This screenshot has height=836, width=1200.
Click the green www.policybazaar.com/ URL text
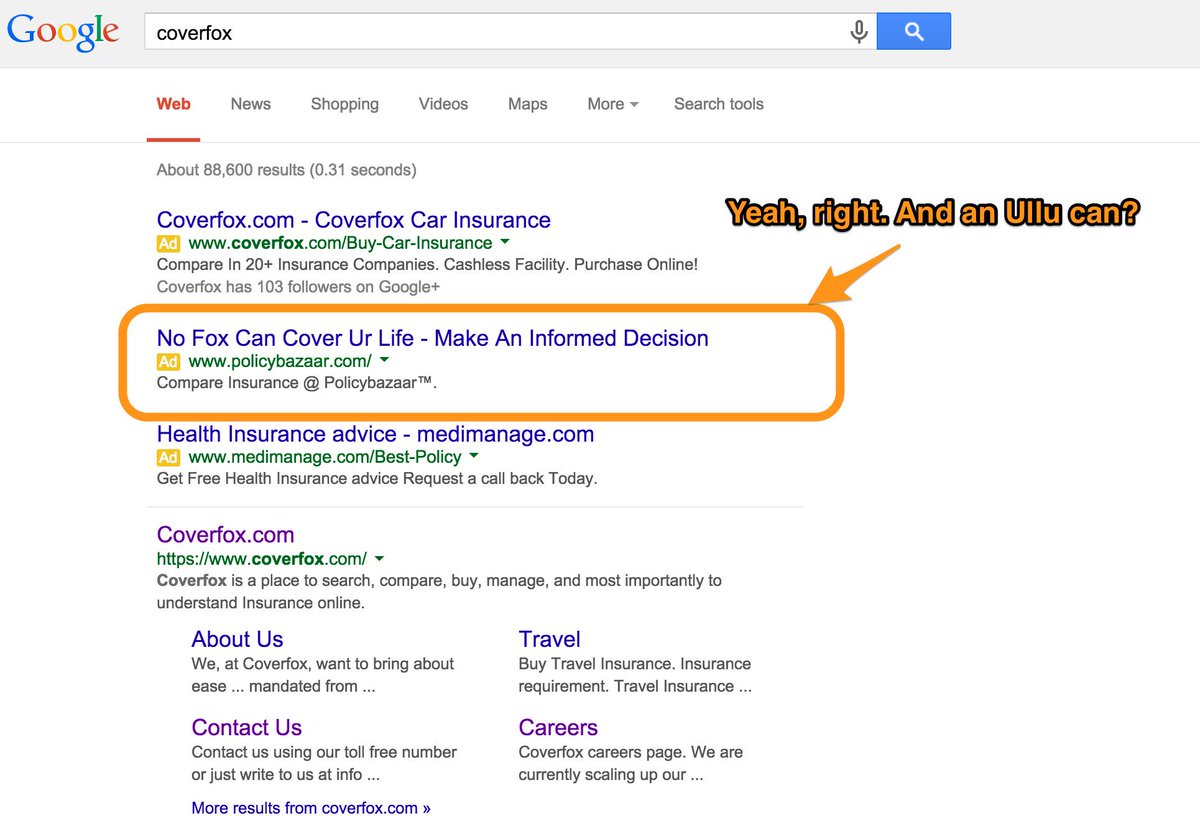point(280,361)
